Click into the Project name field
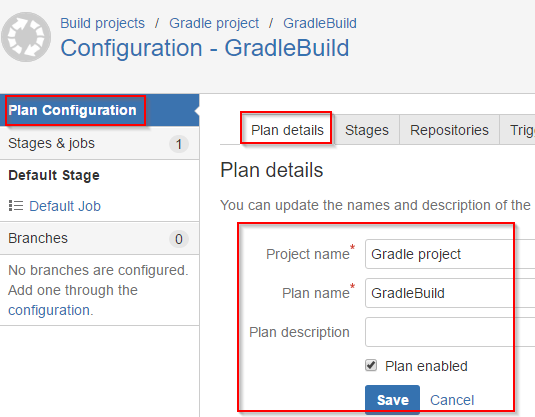Screen dimensions: 535x417 450,254
